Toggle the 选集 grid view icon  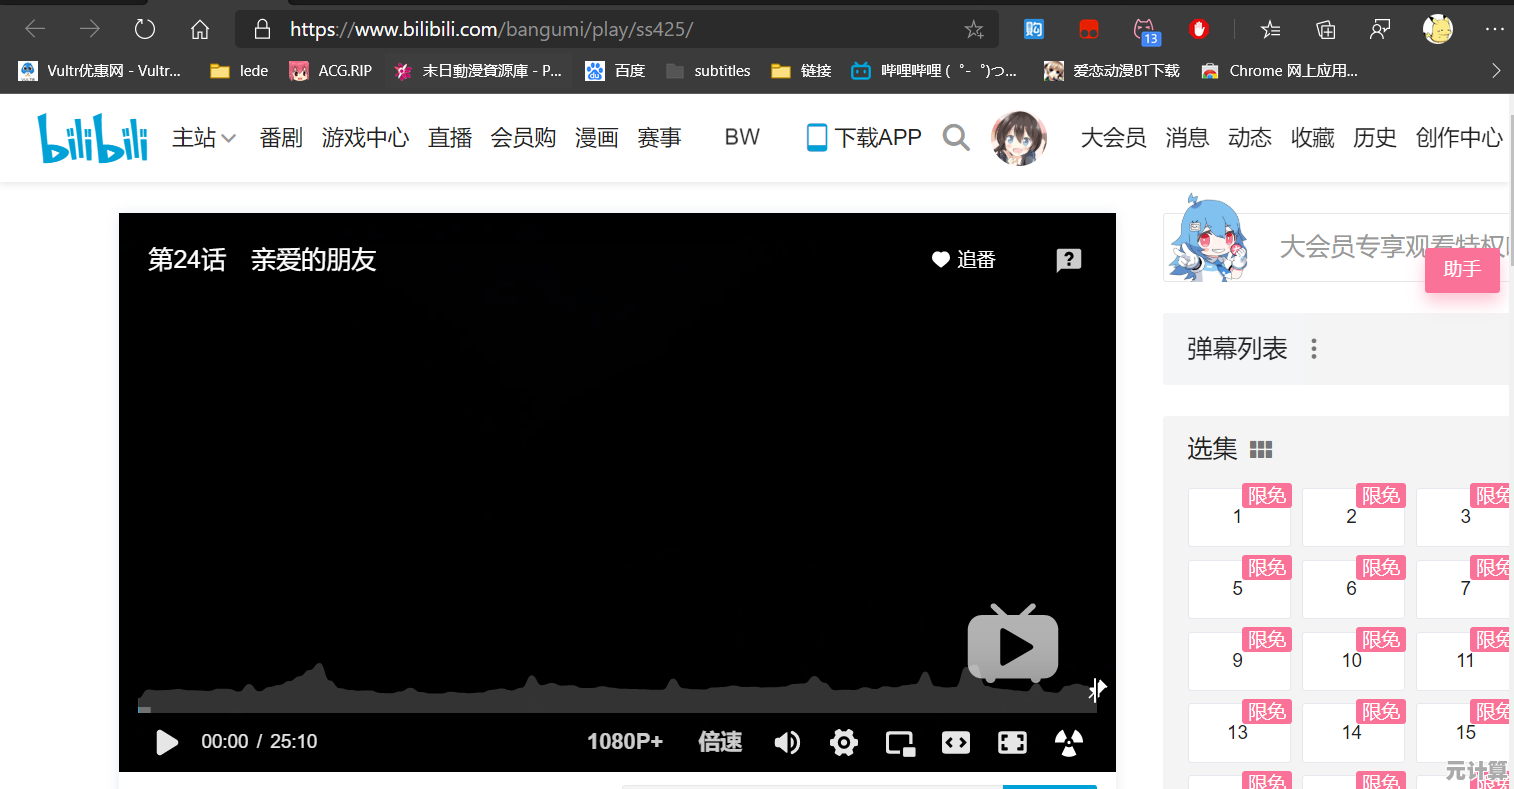(1261, 450)
